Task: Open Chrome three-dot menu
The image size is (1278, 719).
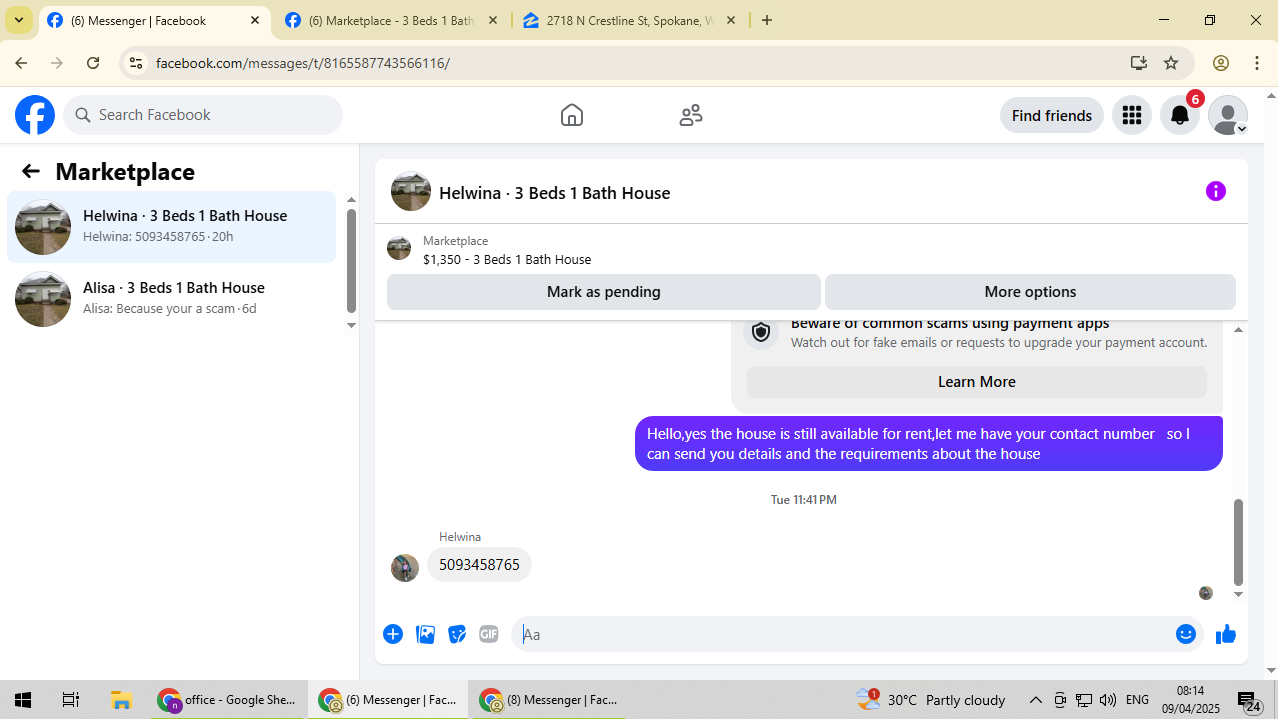Action: [1257, 63]
